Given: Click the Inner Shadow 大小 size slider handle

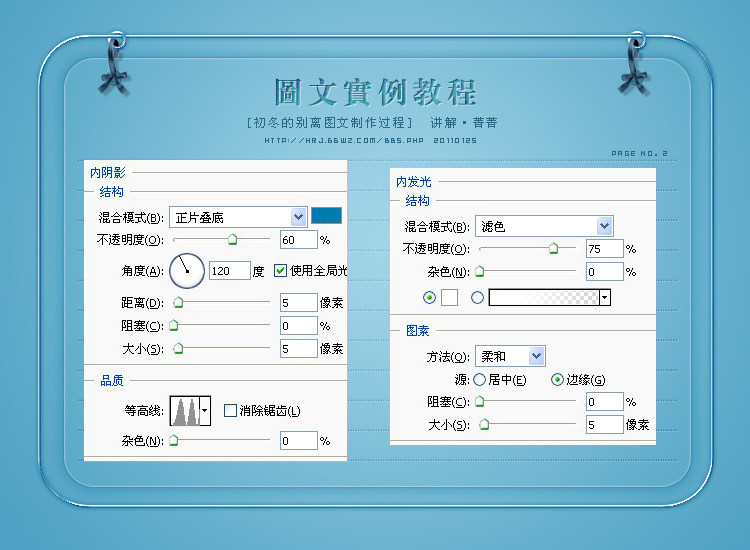Looking at the screenshot, I should coord(178,348).
